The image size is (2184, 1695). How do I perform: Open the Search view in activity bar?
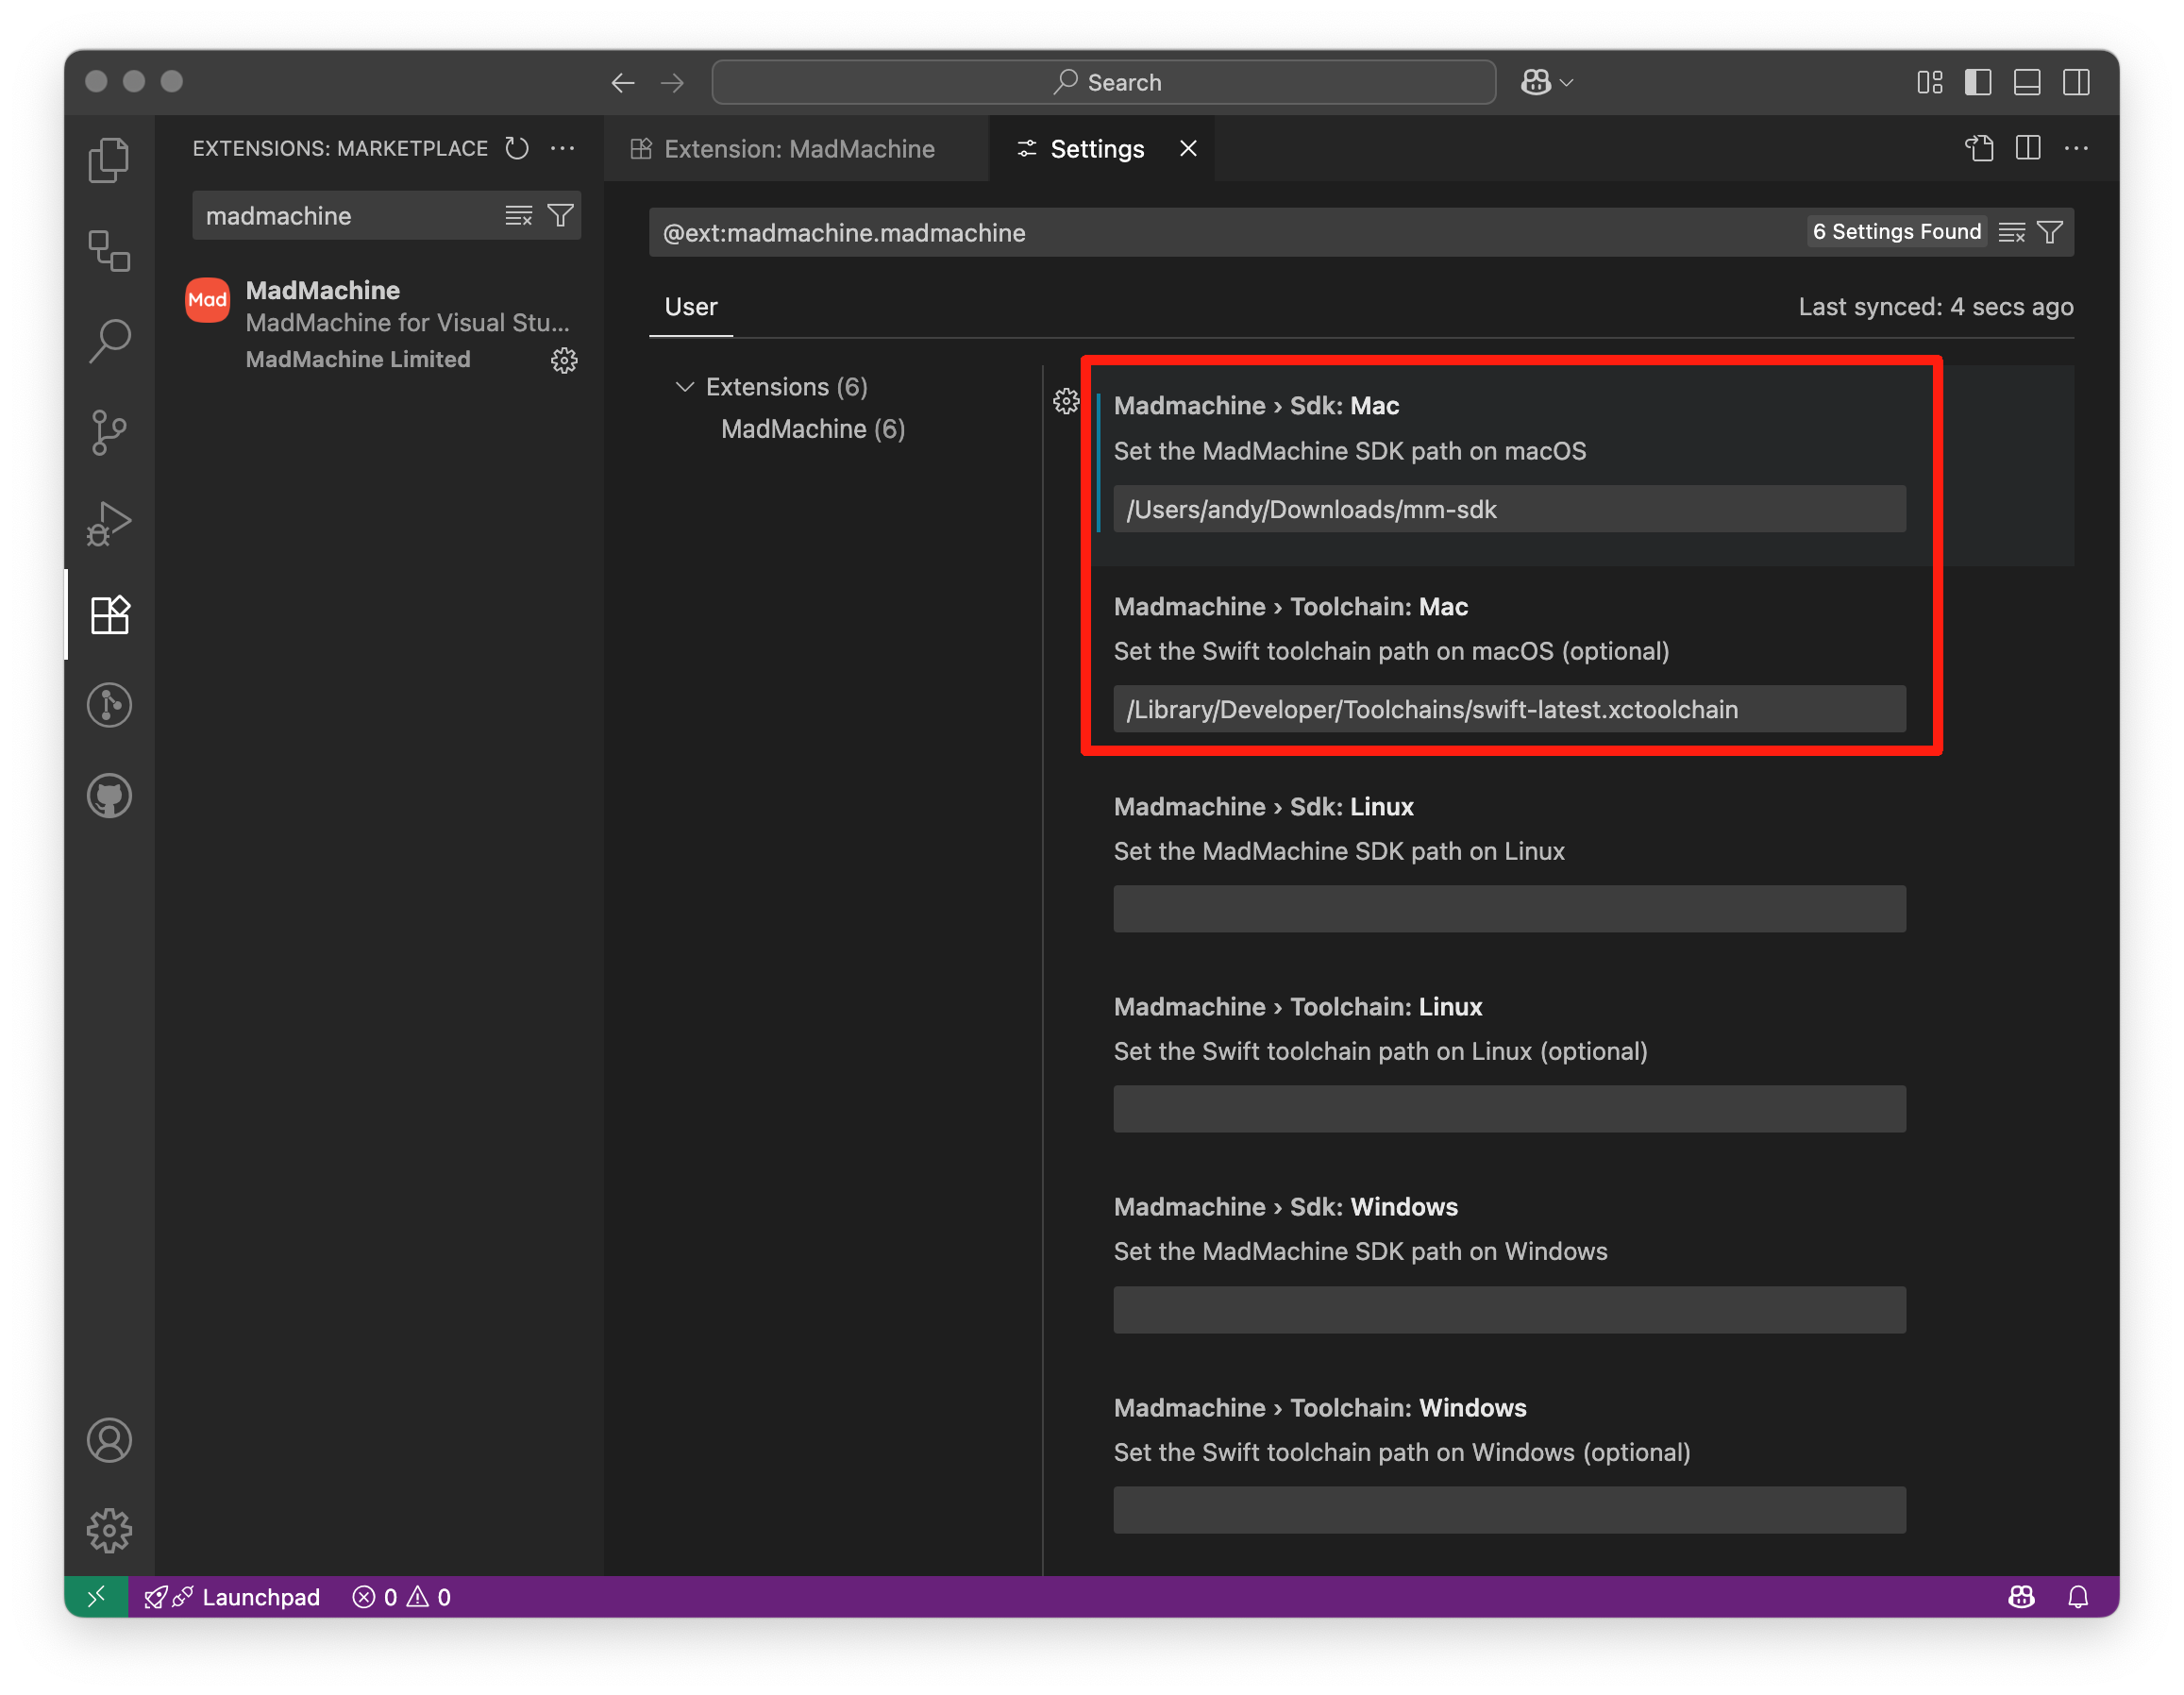click(x=109, y=341)
